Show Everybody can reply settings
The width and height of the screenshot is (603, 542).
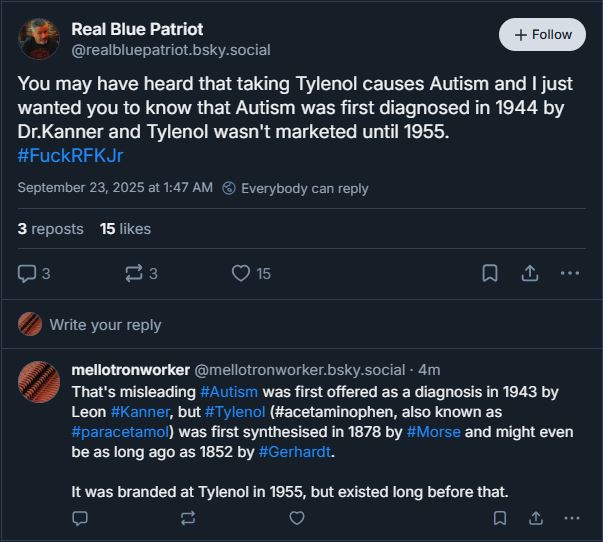coord(295,188)
